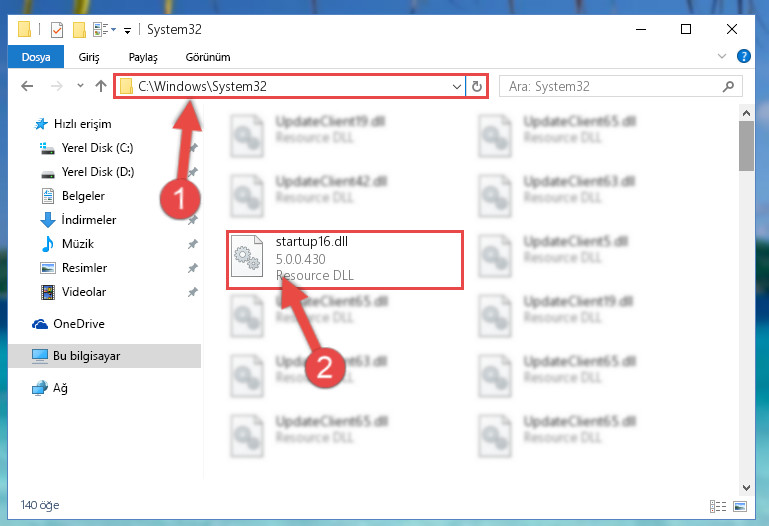The width and height of the screenshot is (769, 526).
Task: Open Belgeler folder in sidebar
Action: pos(72,196)
